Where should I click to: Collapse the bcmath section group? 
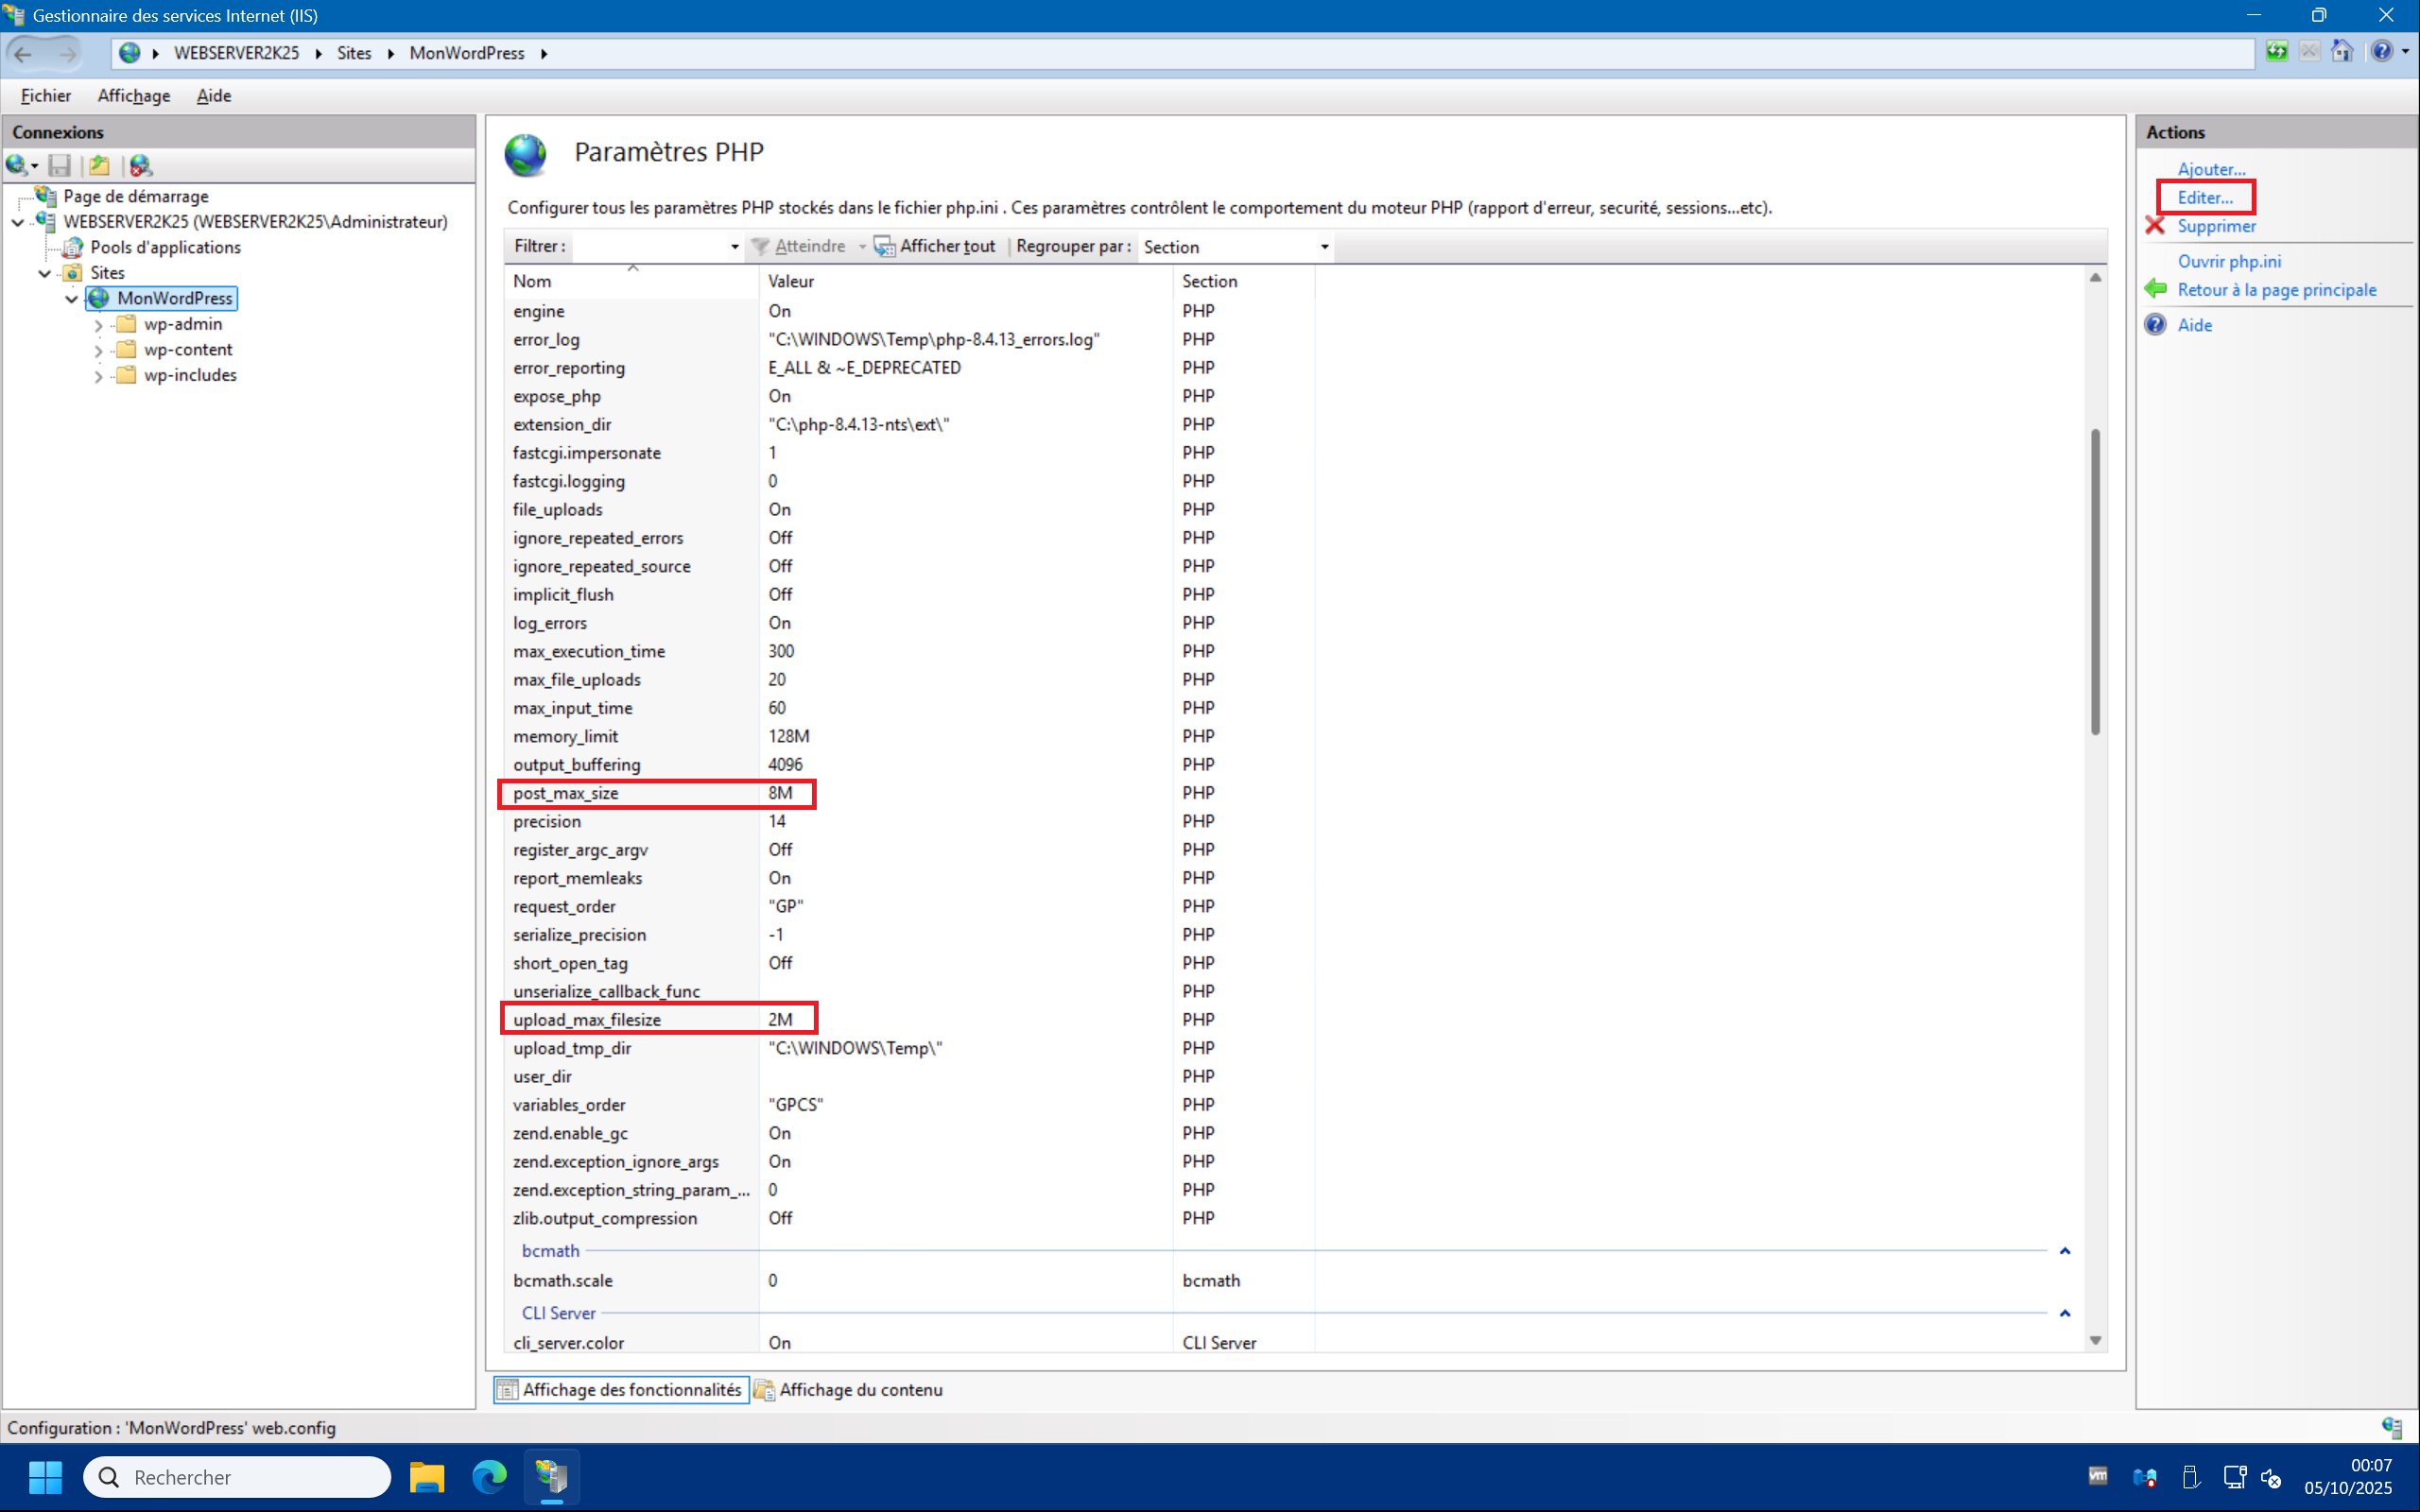(2064, 1251)
